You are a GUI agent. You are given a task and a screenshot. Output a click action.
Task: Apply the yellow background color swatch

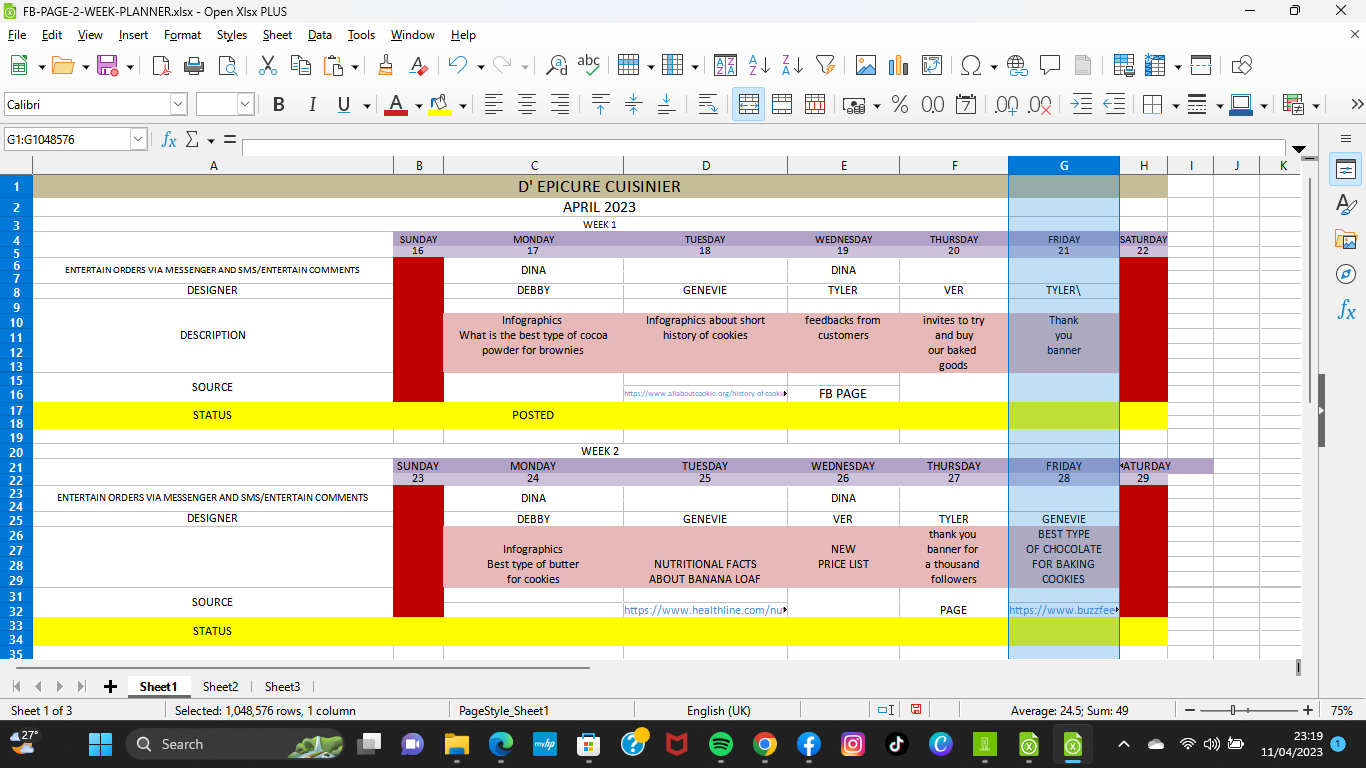(x=440, y=105)
